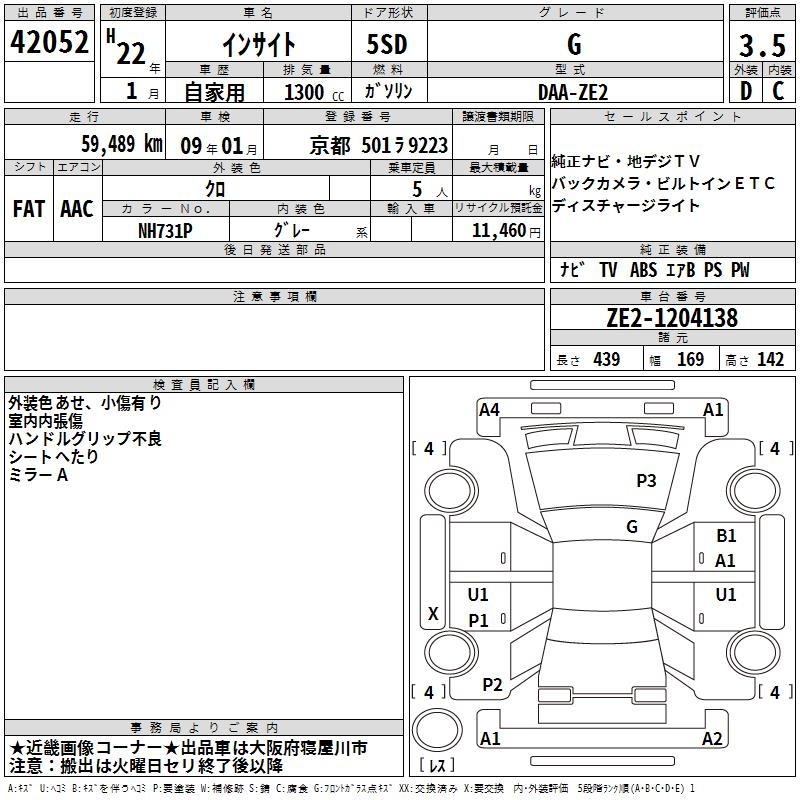Select the grade value G in header
Viewport: 800px width, 800px height.
pyautogui.click(x=574, y=45)
